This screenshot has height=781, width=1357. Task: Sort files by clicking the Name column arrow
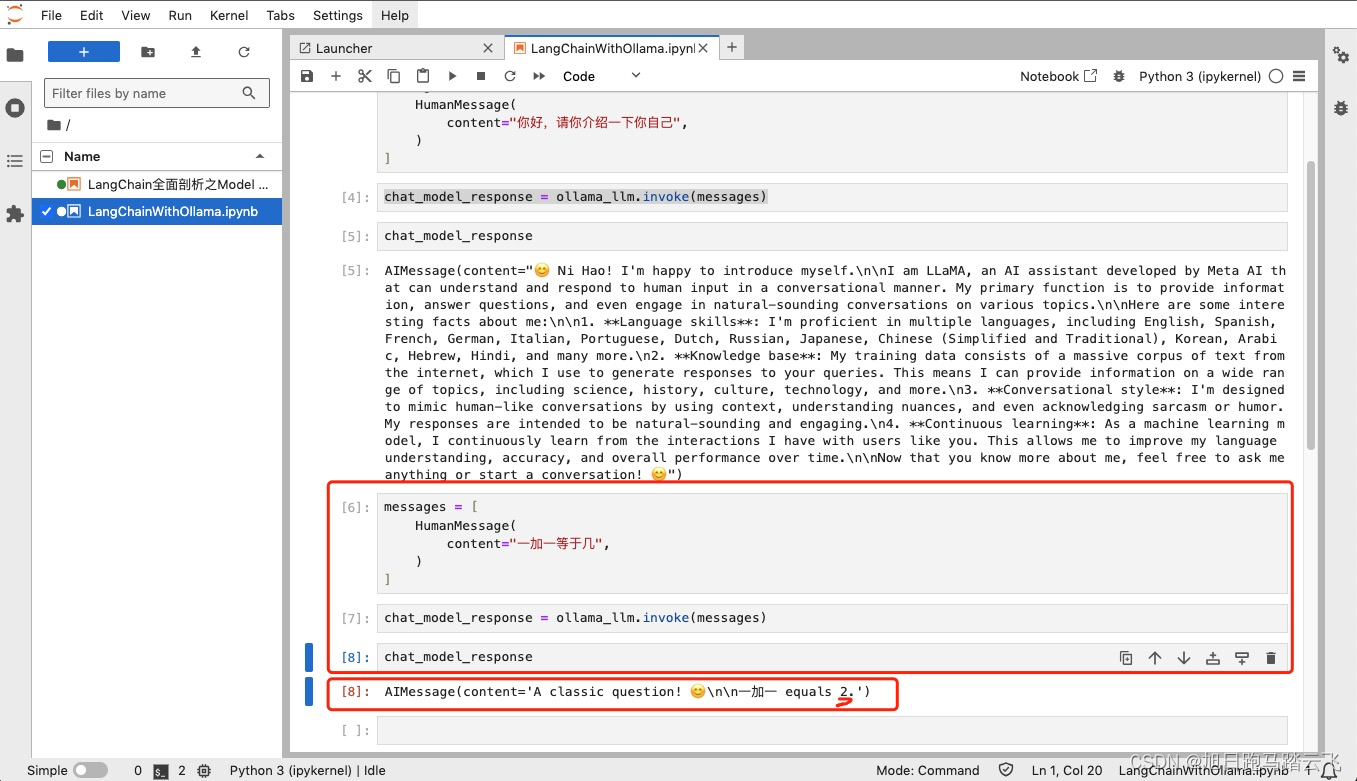click(x=260, y=157)
